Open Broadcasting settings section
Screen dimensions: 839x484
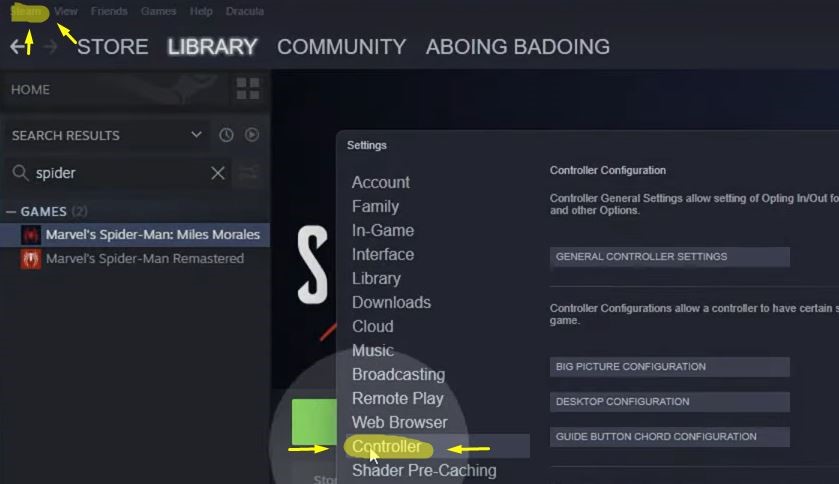[398, 375]
